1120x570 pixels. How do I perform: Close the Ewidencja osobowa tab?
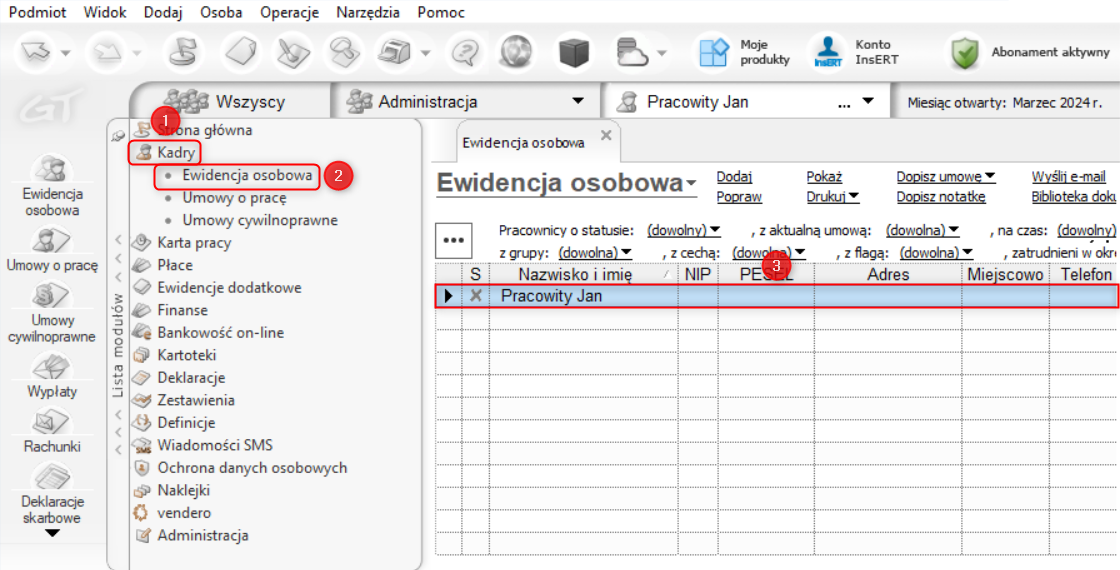coord(606,135)
